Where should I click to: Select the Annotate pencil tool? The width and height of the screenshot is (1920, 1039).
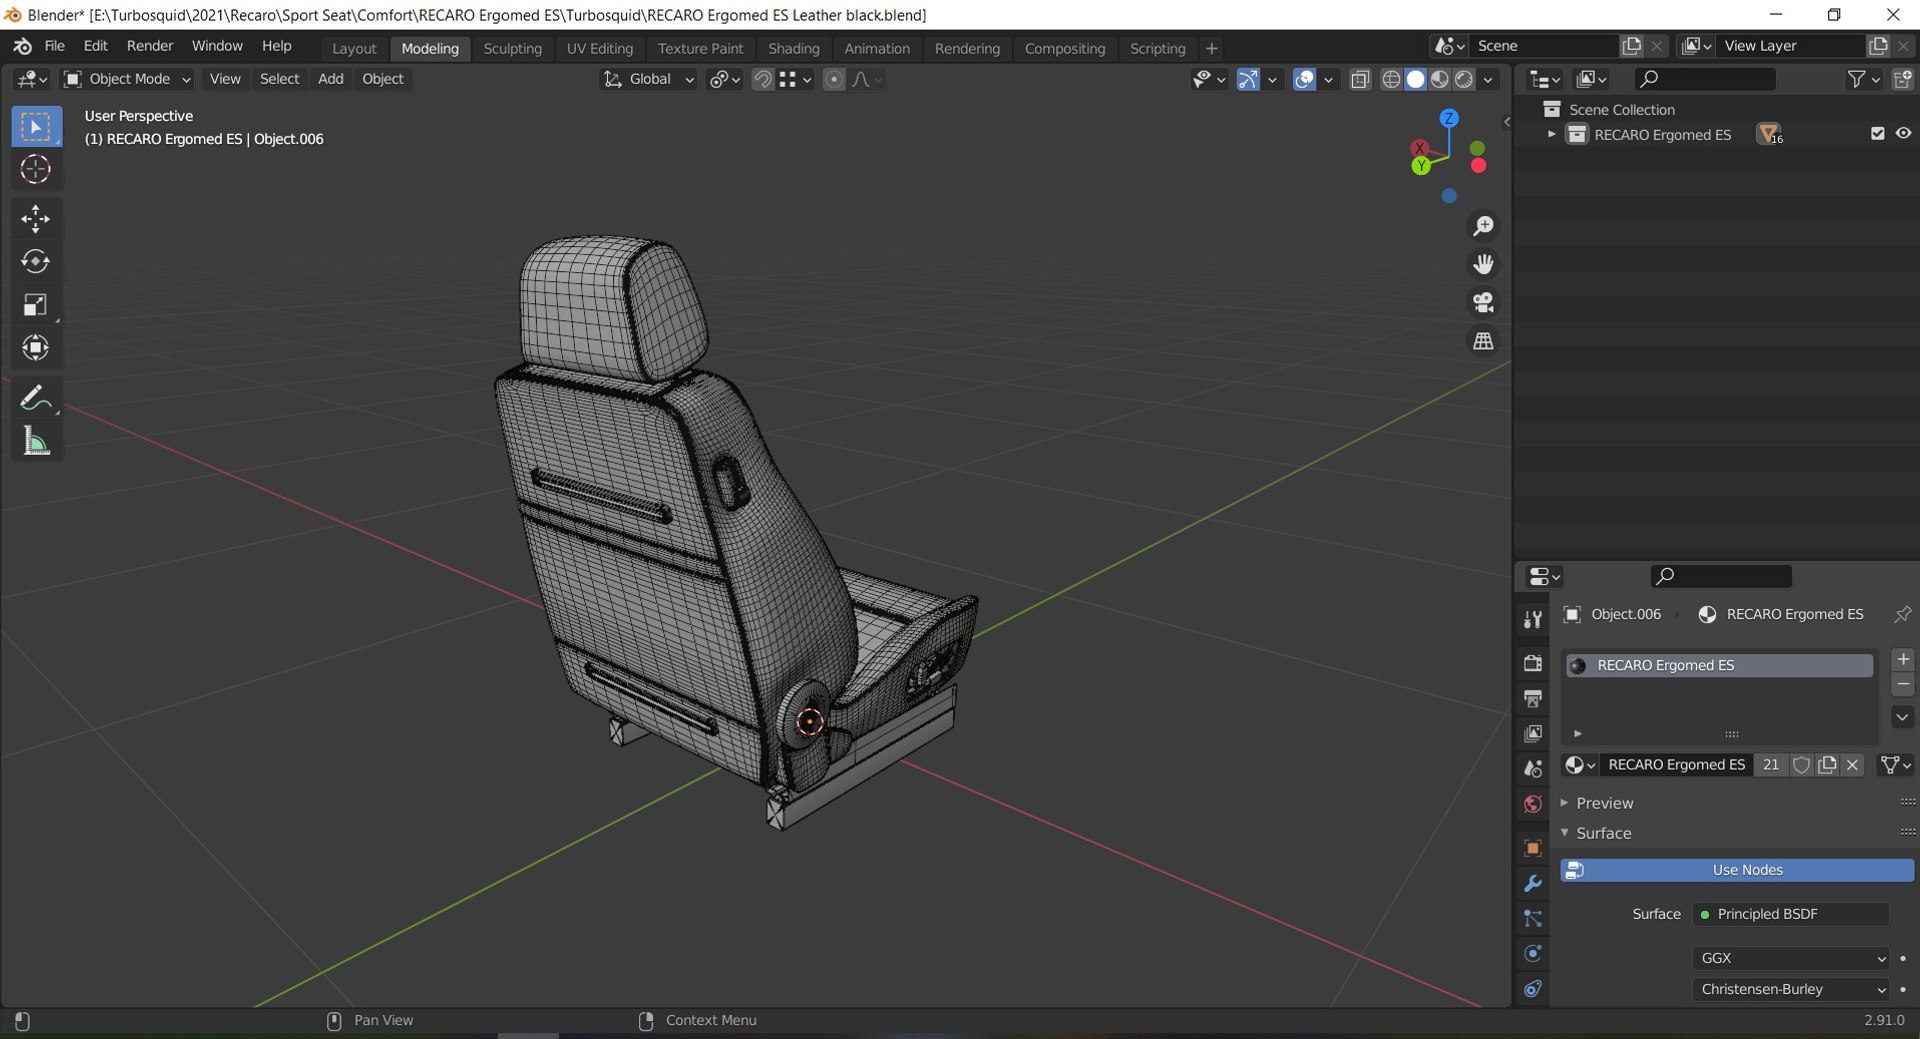coord(36,398)
